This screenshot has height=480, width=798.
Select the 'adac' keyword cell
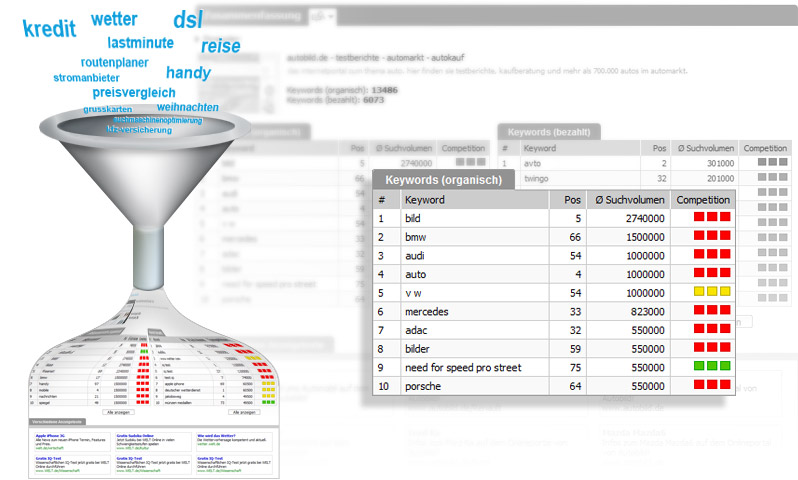pos(416,330)
